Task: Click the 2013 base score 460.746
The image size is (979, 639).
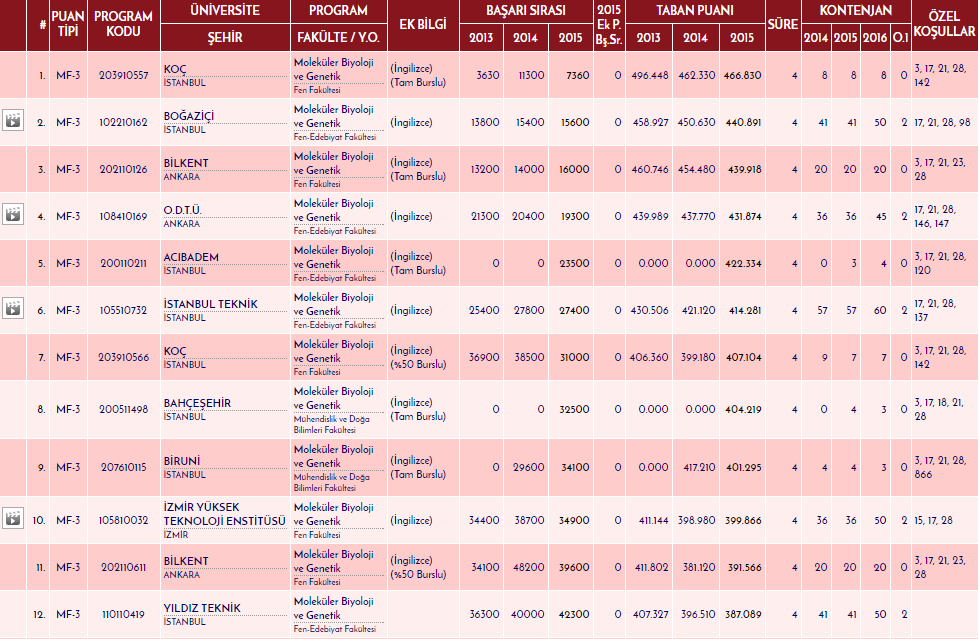Action: coord(650,169)
